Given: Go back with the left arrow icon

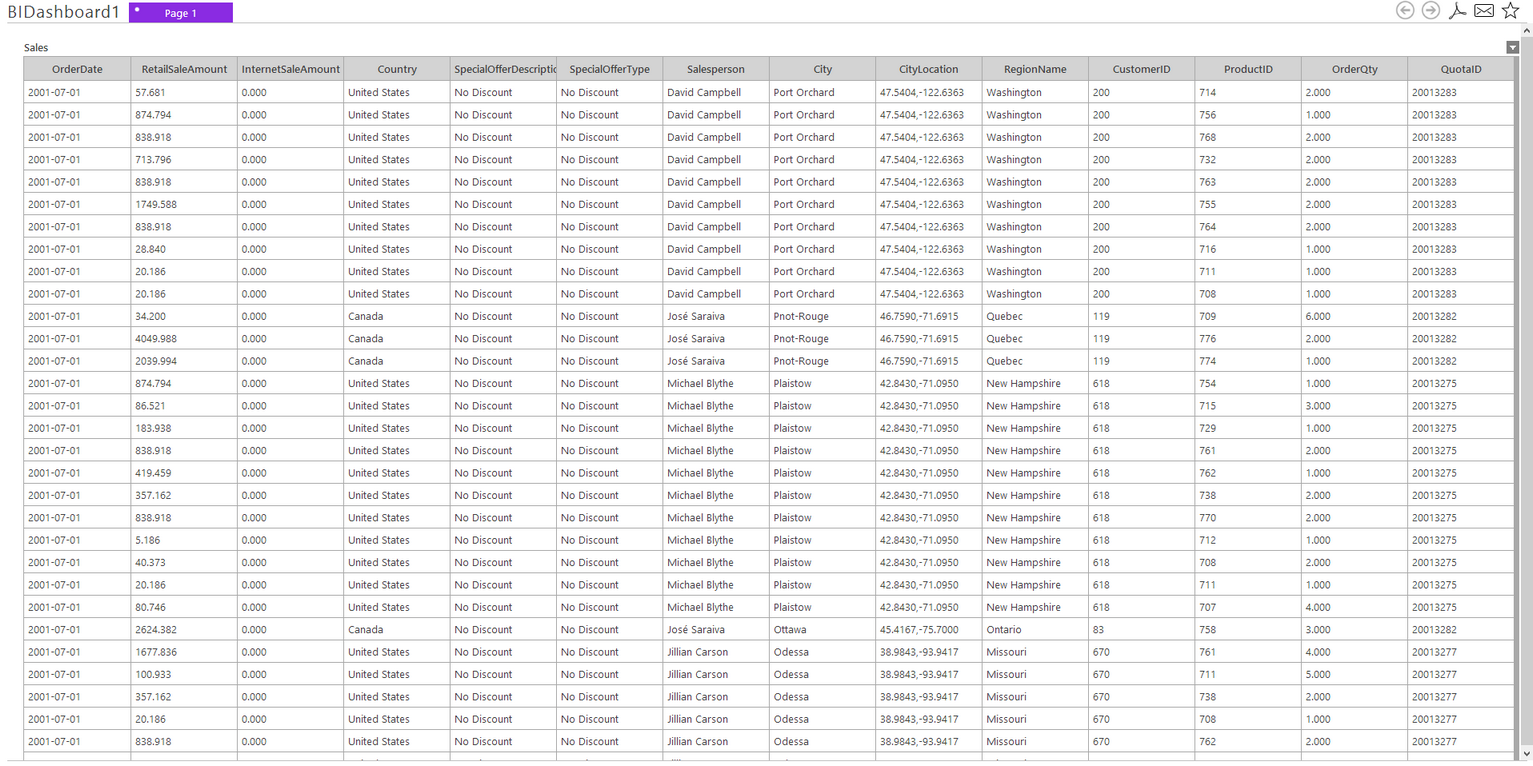Looking at the screenshot, I should click(x=1405, y=11).
